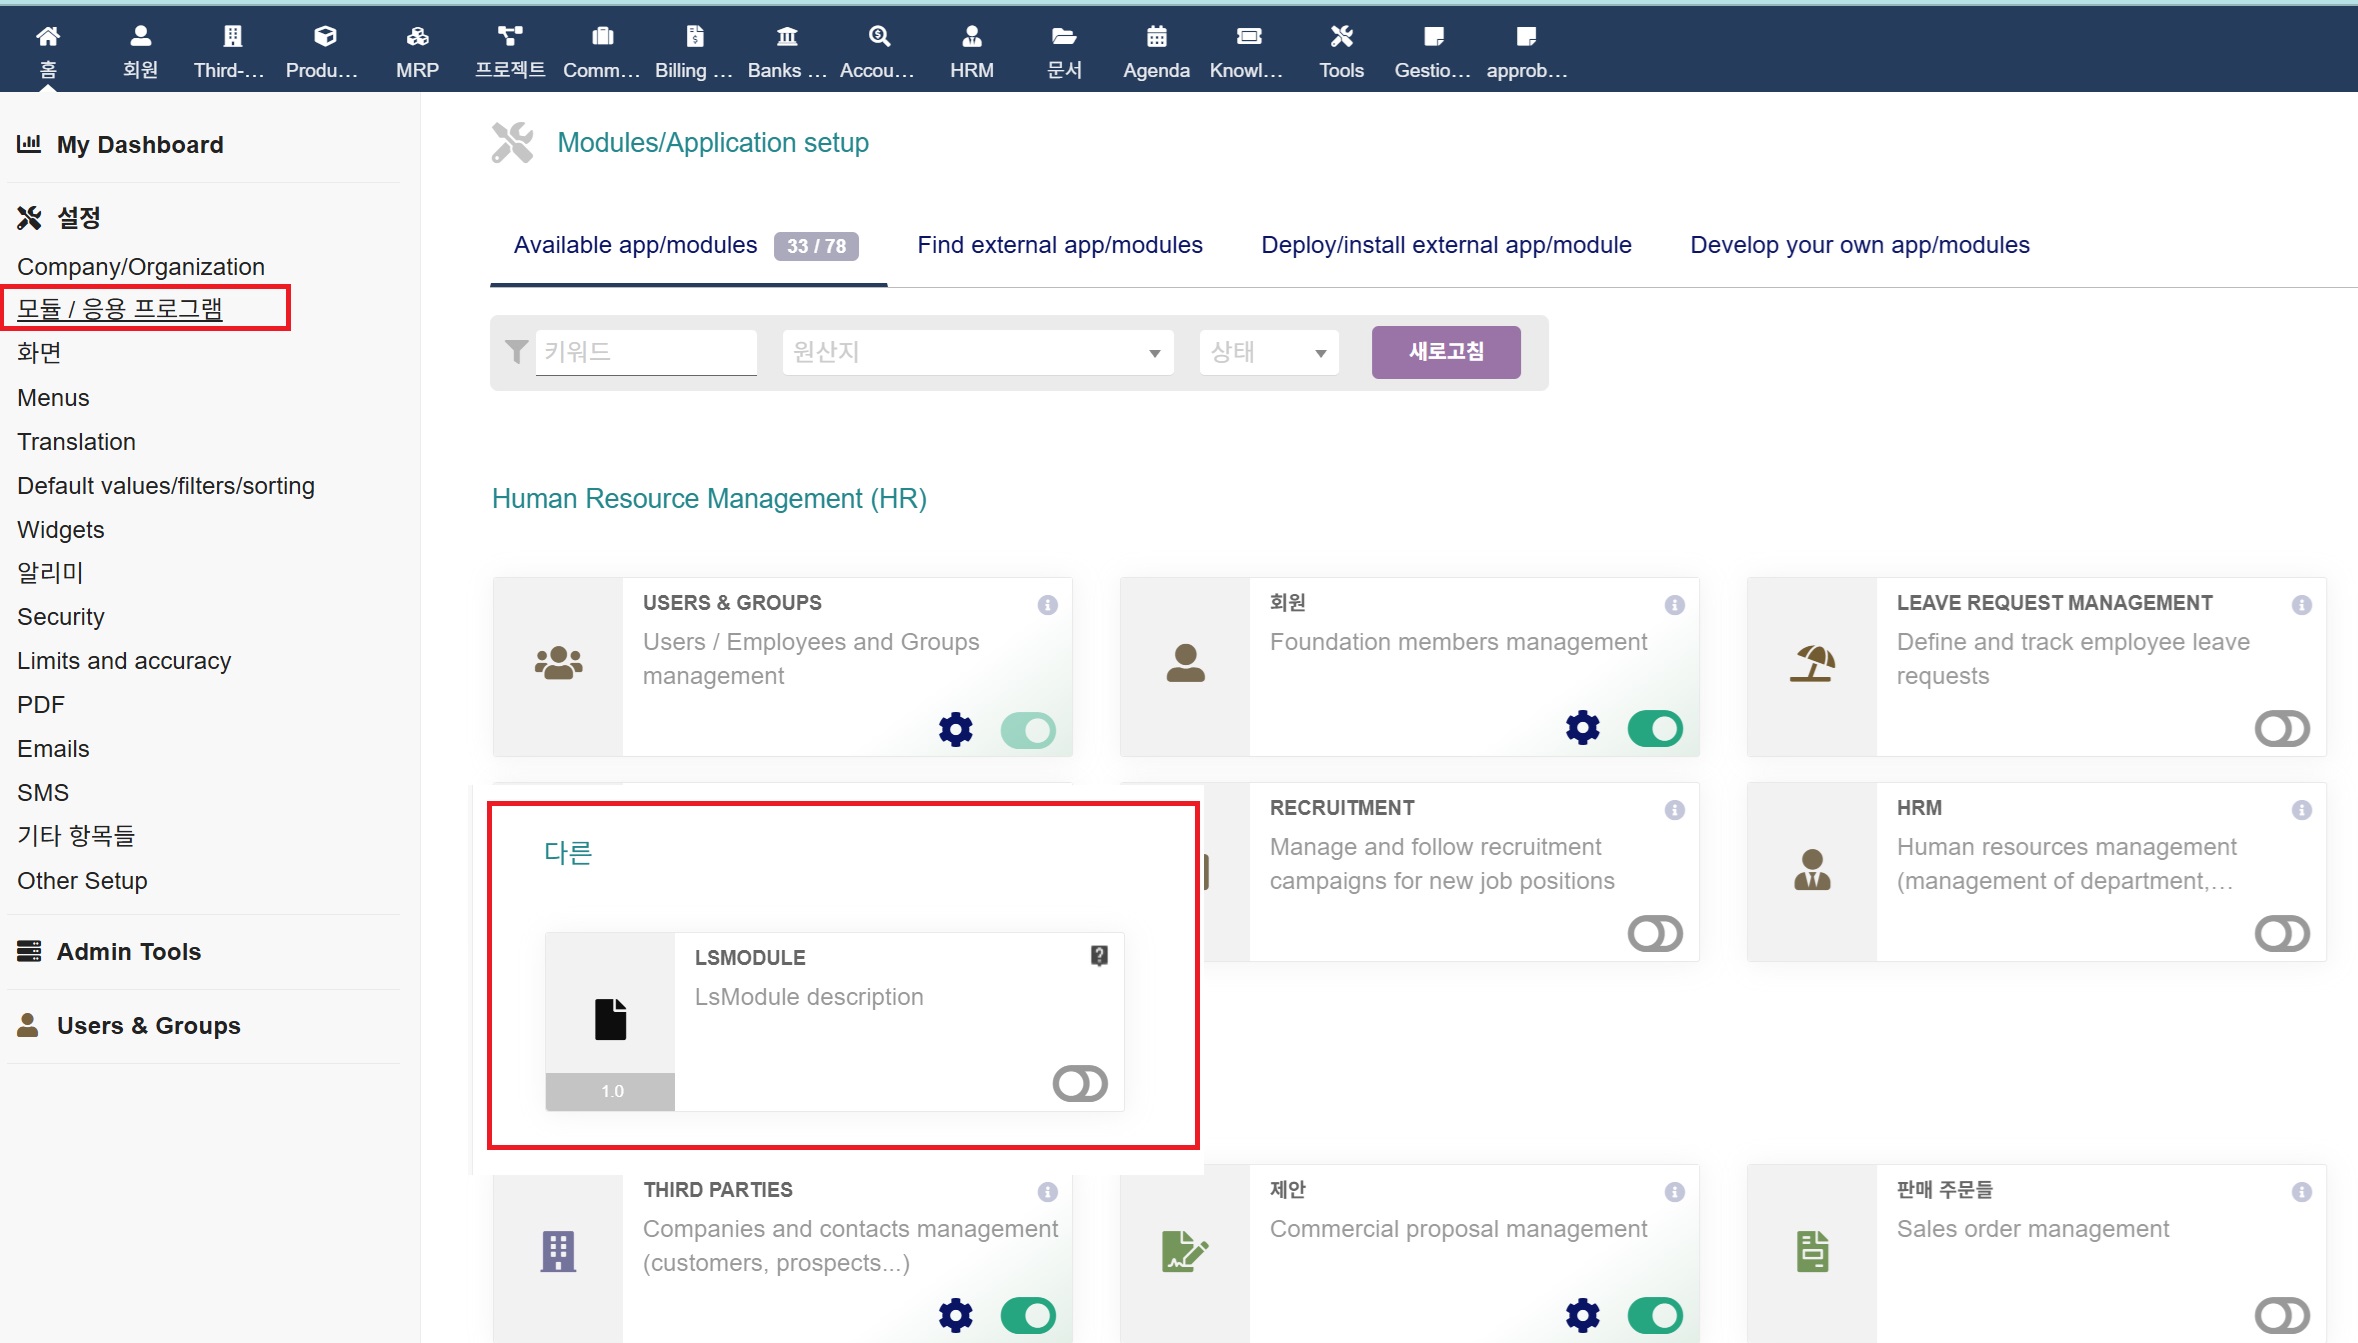Open the Agenda calendar icon
Viewport: 2358px width, 1343px height.
pyautogui.click(x=1156, y=37)
